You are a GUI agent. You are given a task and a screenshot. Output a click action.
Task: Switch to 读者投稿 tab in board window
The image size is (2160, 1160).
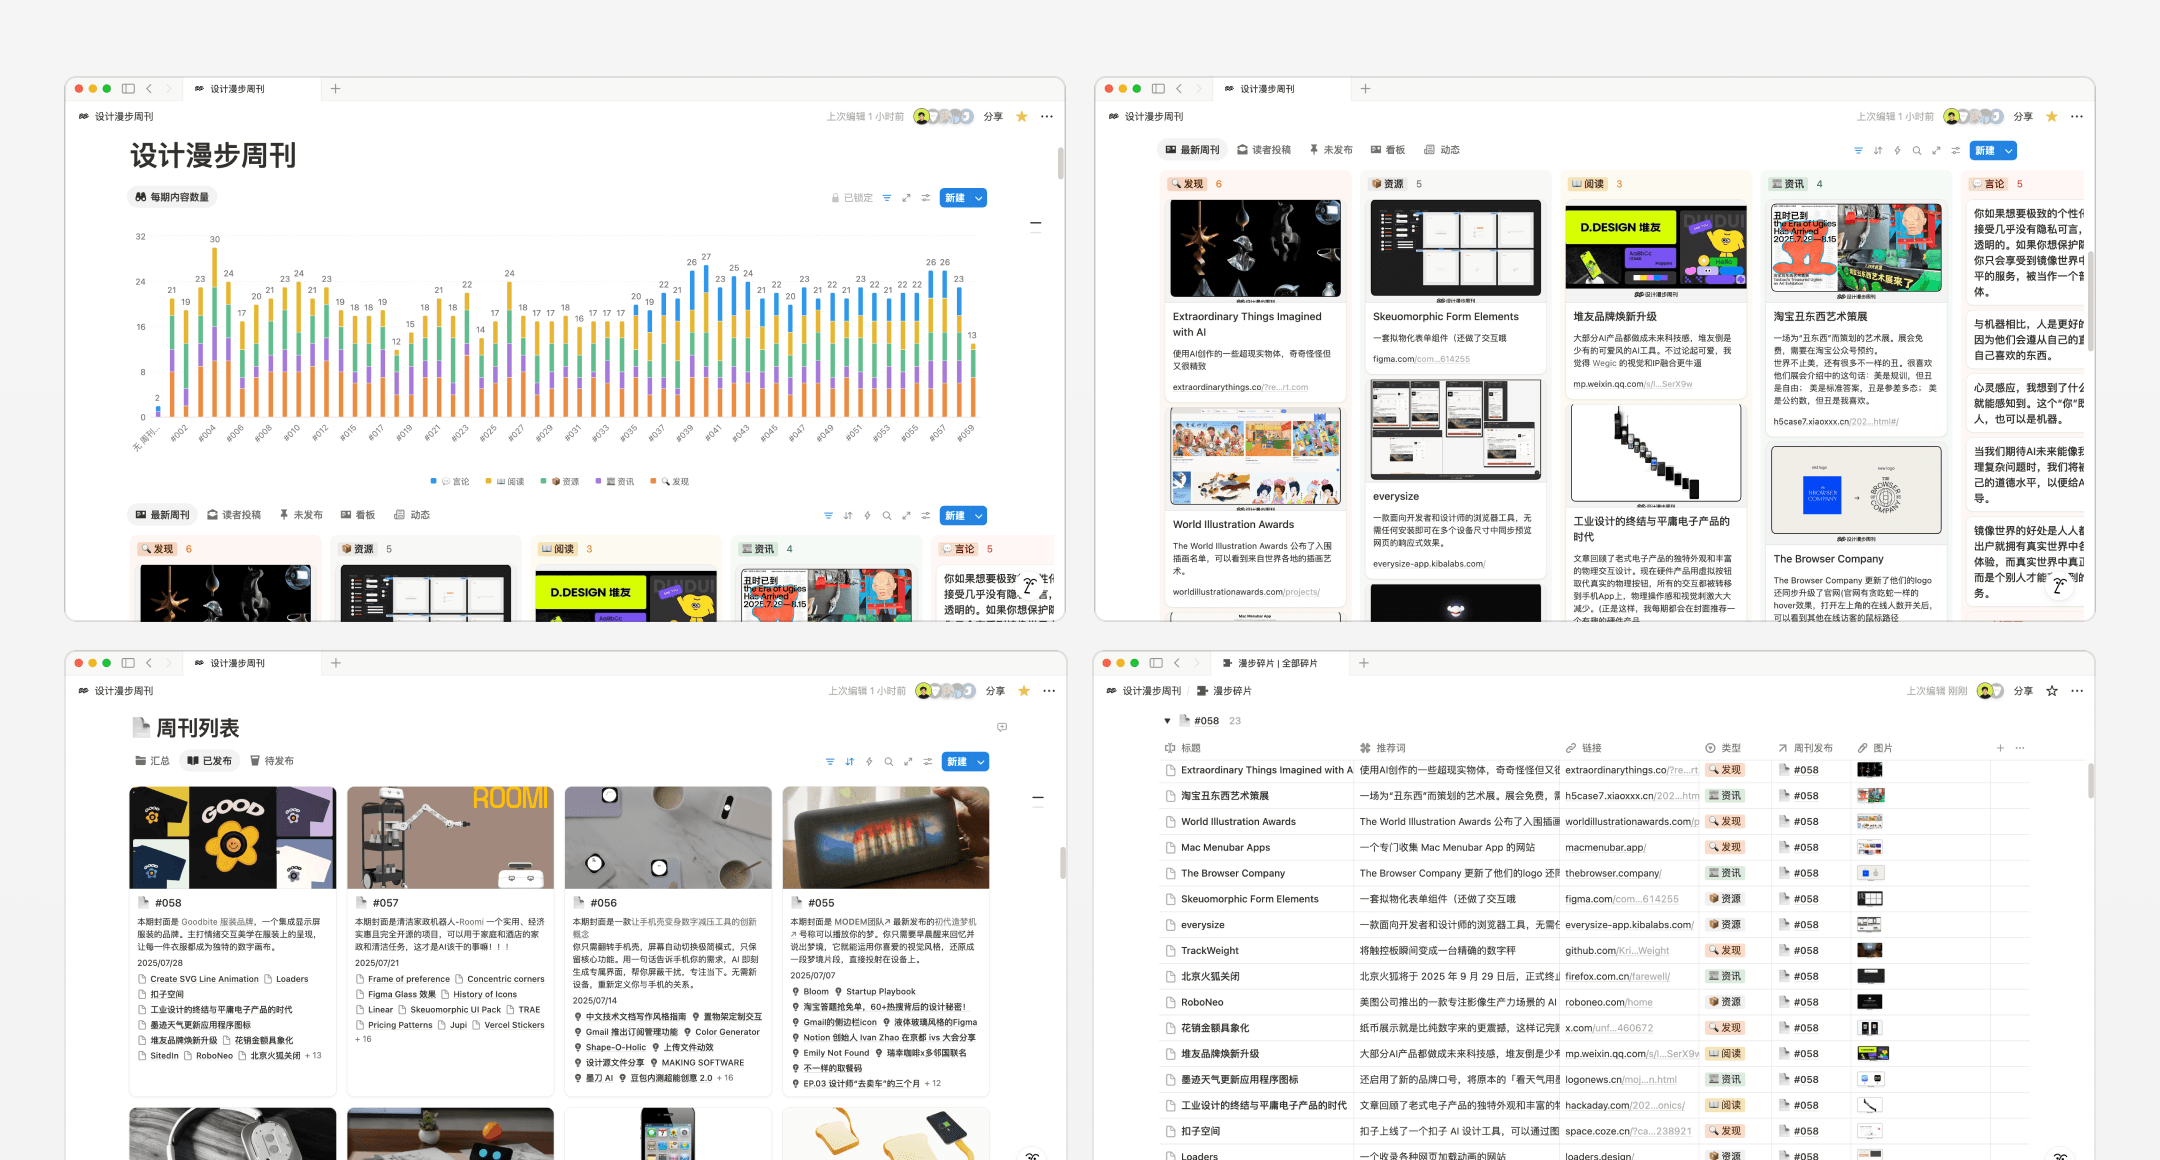pyautogui.click(x=1263, y=150)
